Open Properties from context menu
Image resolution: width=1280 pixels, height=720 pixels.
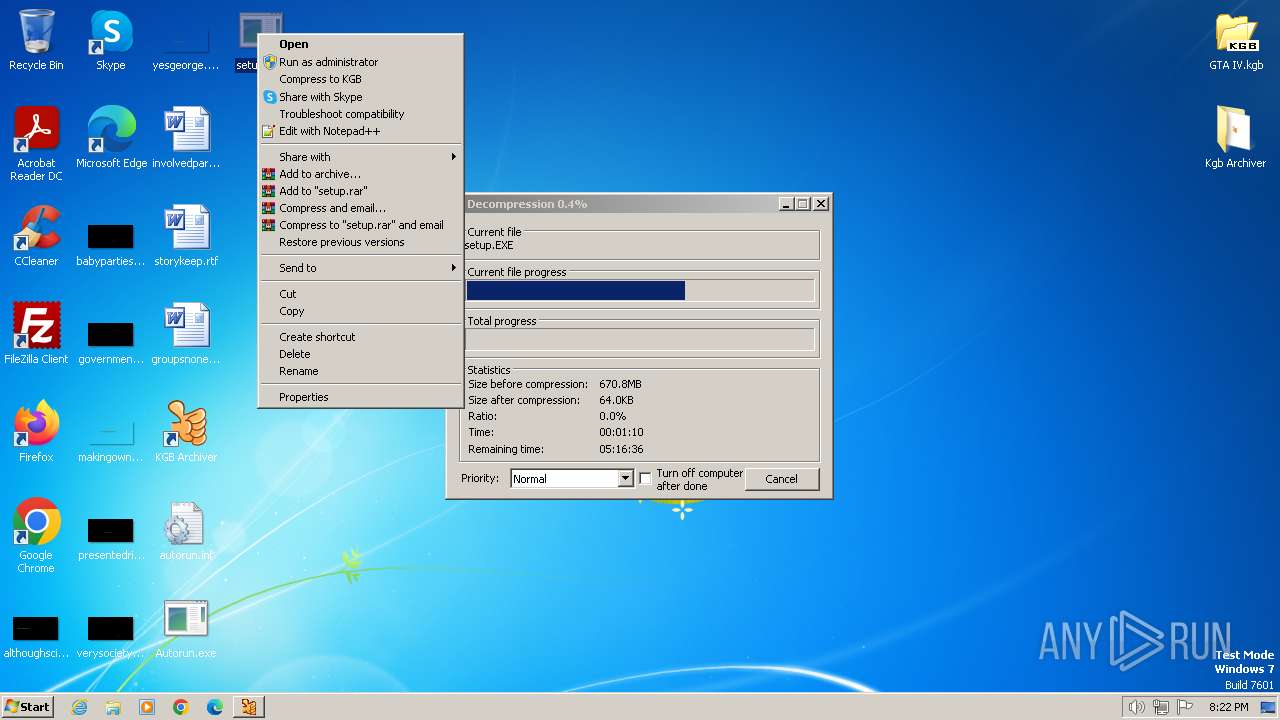tap(361, 397)
